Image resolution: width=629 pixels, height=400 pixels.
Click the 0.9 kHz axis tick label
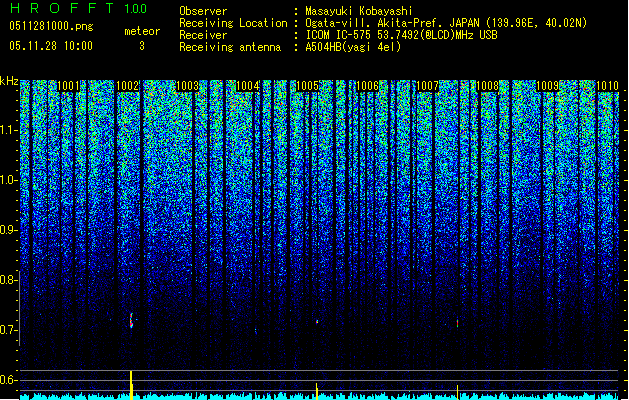tap(7, 230)
